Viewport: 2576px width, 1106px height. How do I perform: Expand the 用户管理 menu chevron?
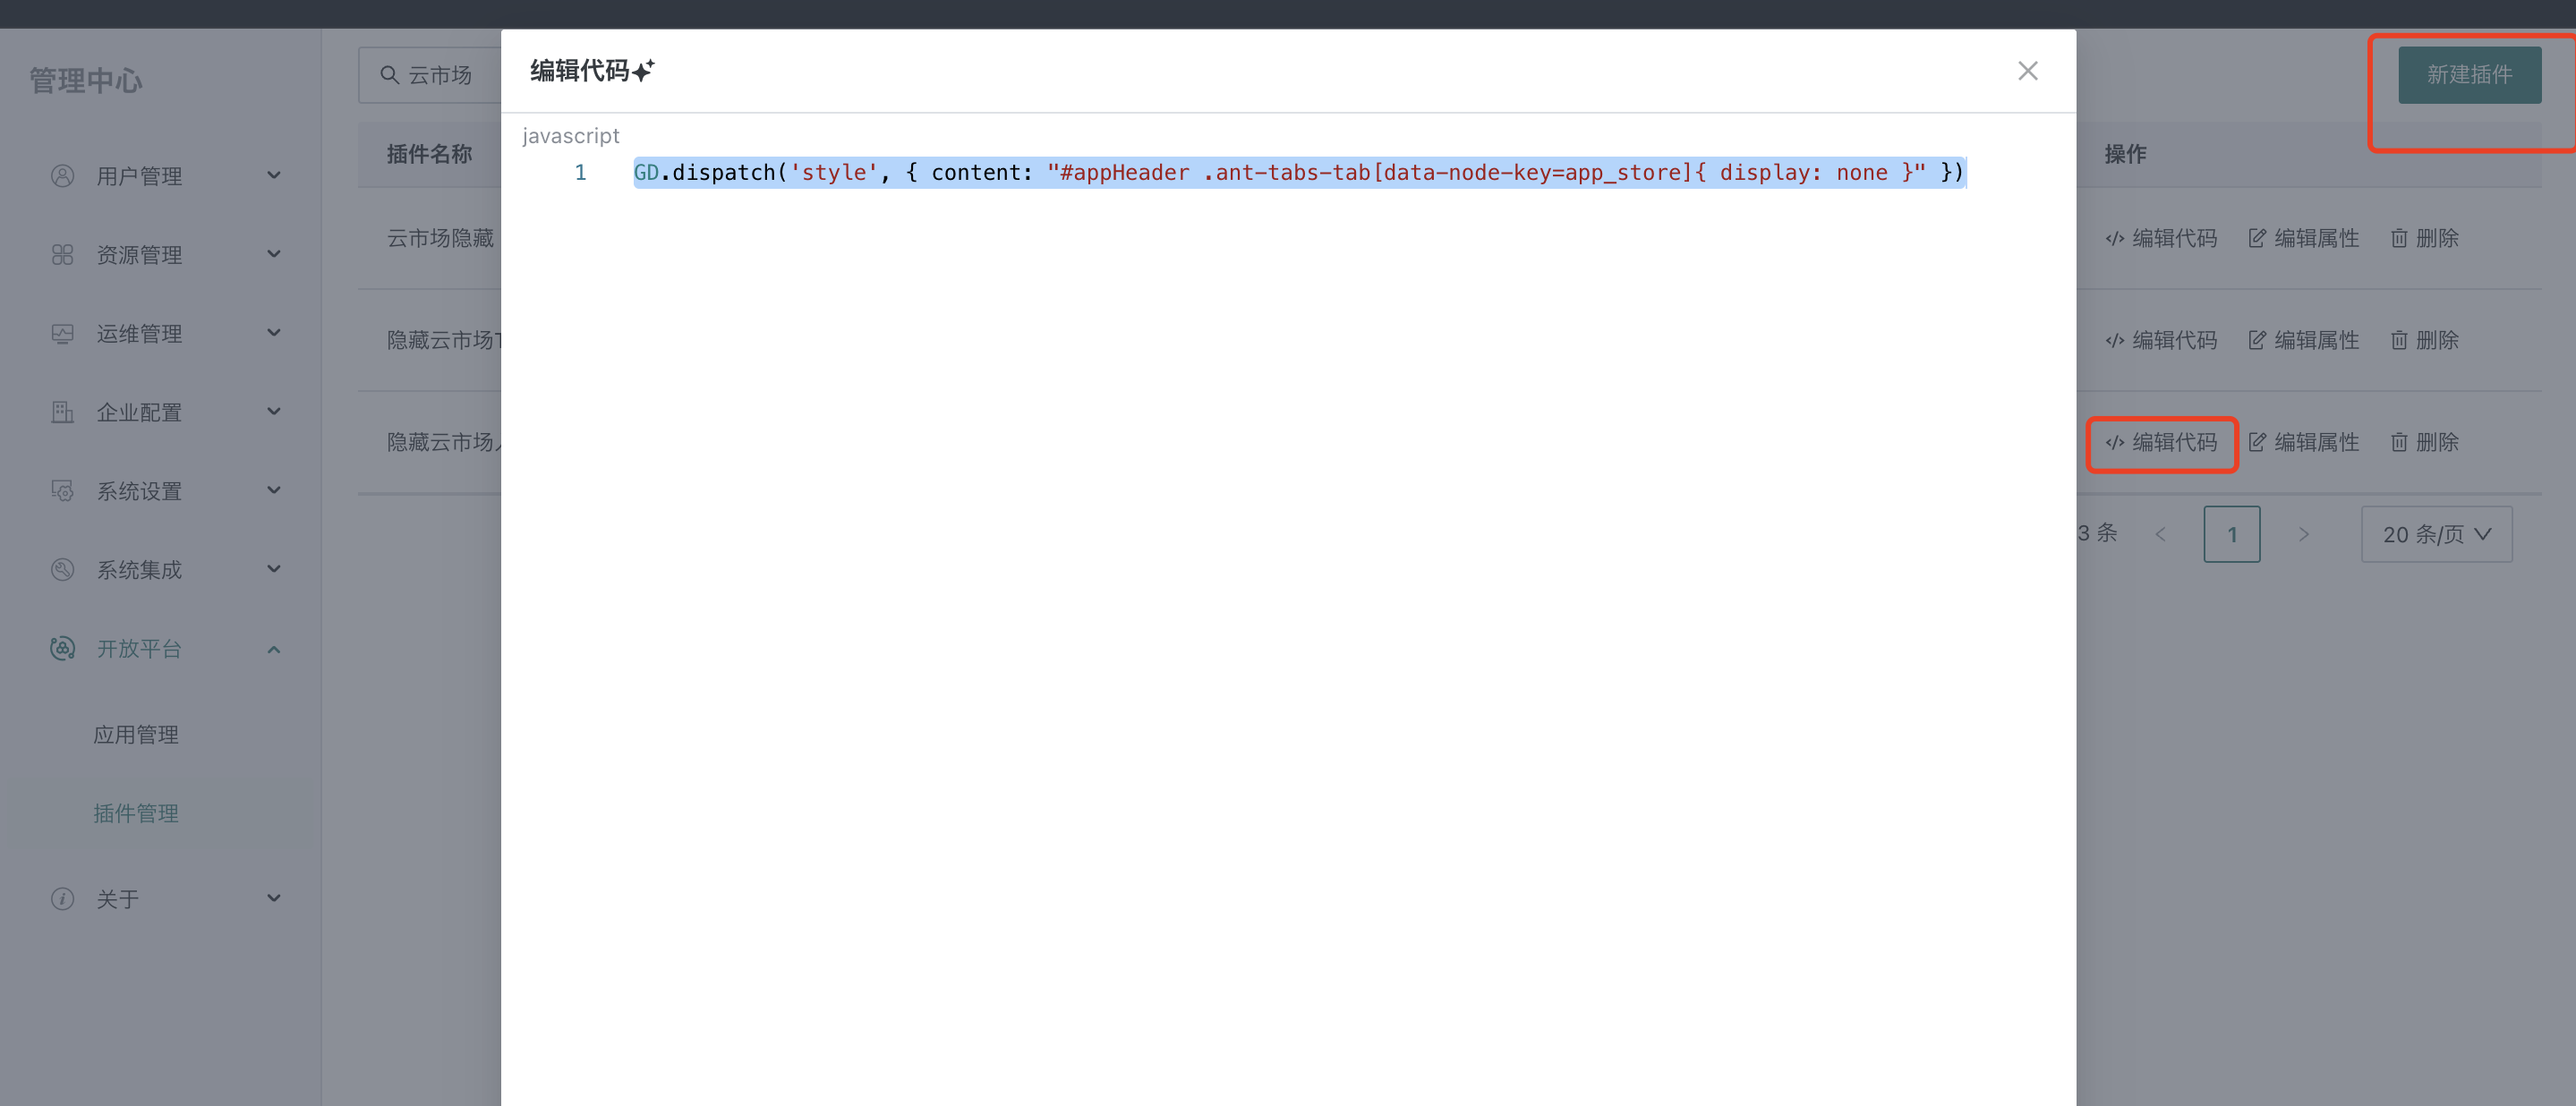click(273, 176)
